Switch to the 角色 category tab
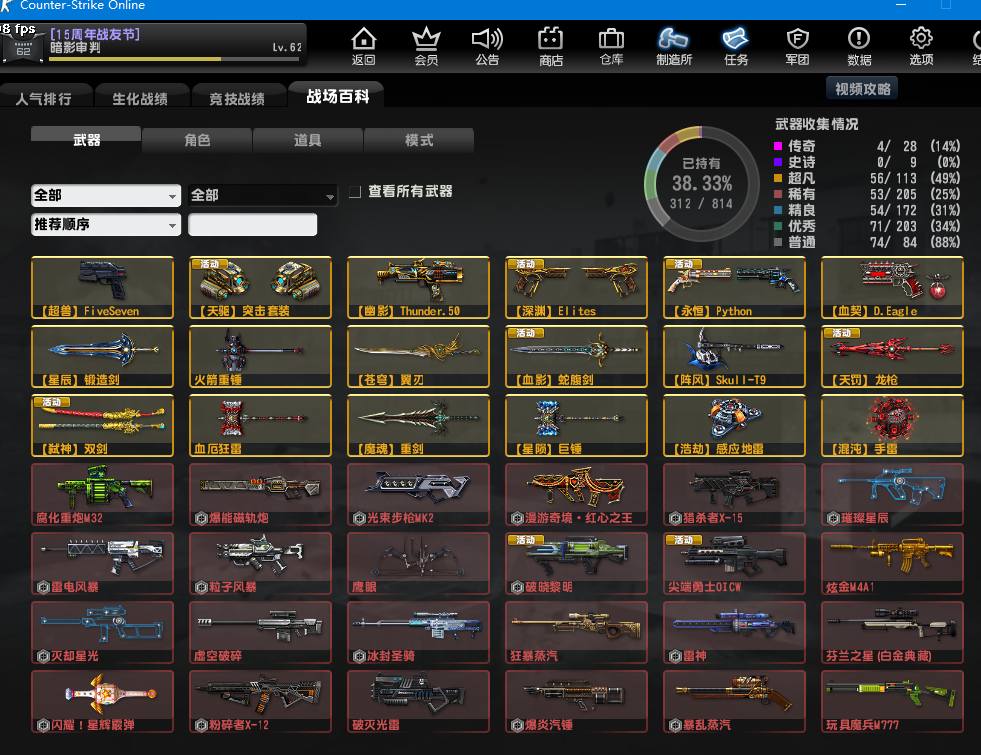Viewport: 981px width, 755px height. pyautogui.click(x=197, y=139)
